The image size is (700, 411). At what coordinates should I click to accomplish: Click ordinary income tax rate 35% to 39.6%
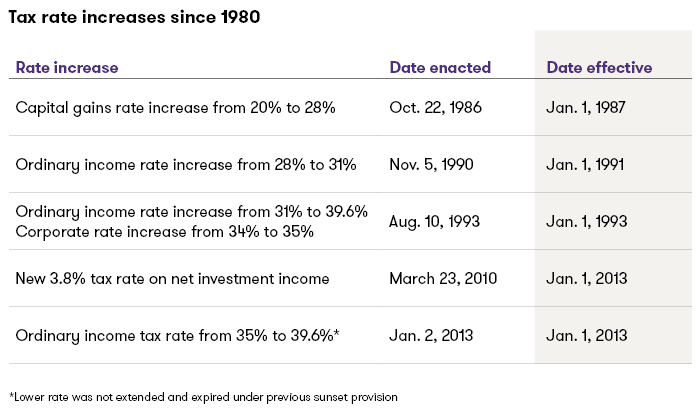(x=178, y=334)
